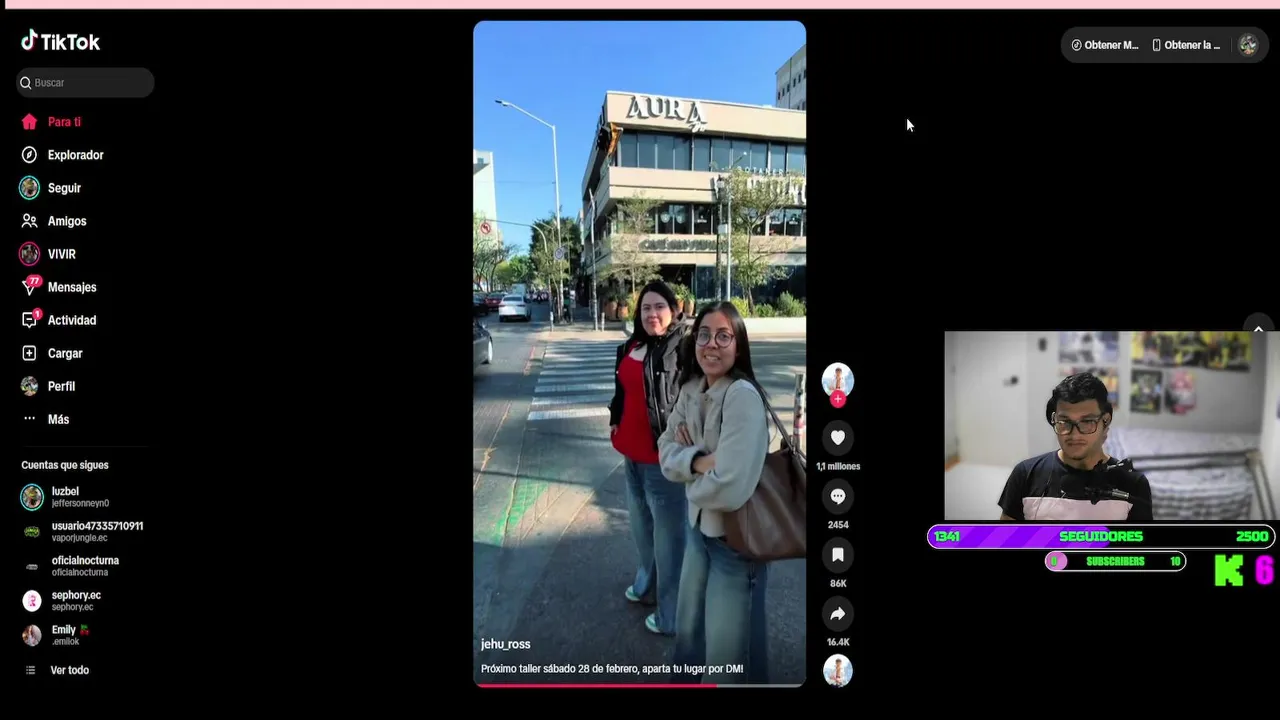
Task: Open profile avatar at top right
Action: point(1248,45)
